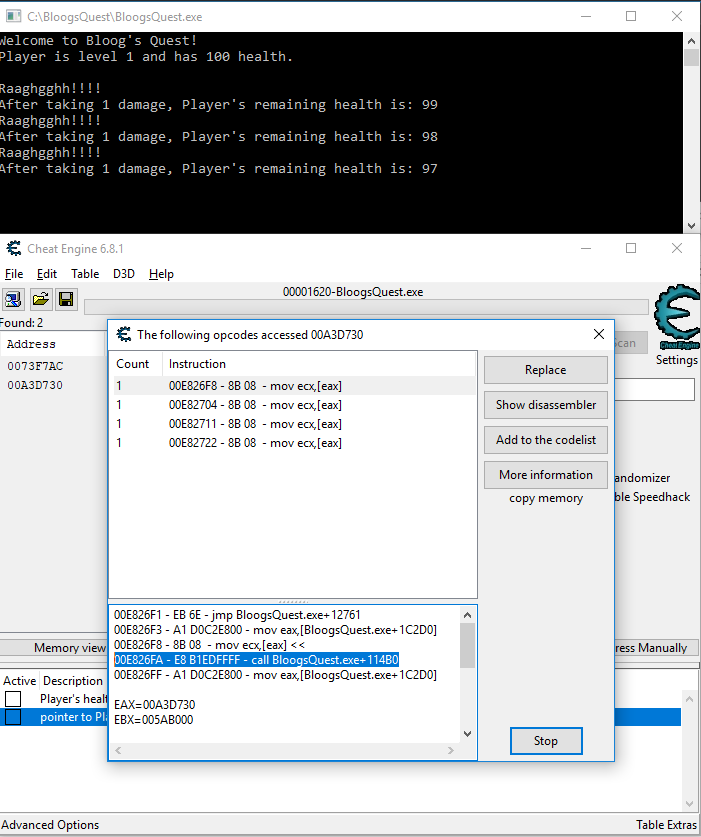The image size is (701, 837).
Task: Open the D3D menu
Action: click(123, 274)
